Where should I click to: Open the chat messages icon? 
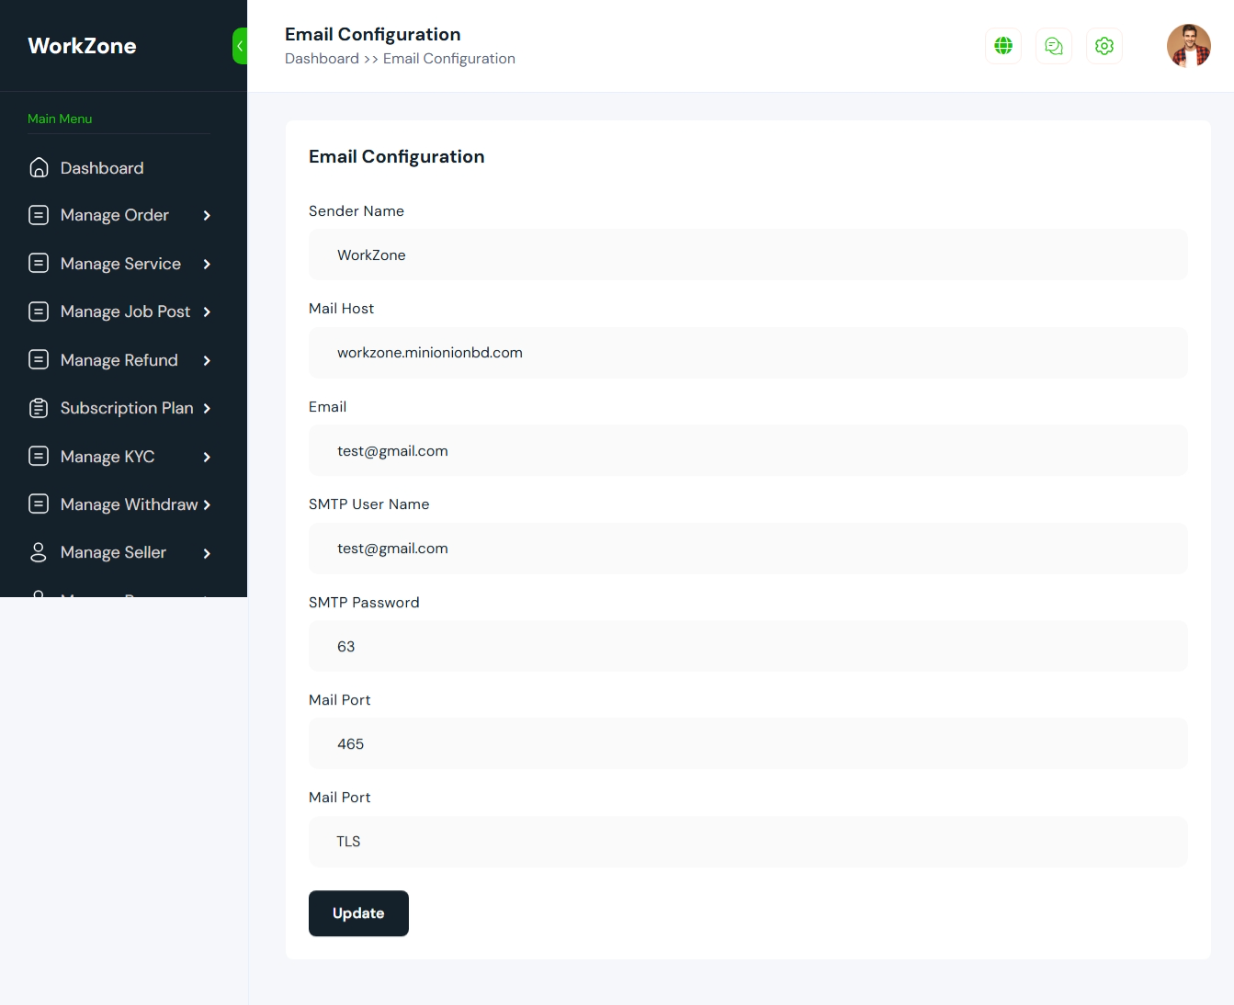pyautogui.click(x=1053, y=46)
